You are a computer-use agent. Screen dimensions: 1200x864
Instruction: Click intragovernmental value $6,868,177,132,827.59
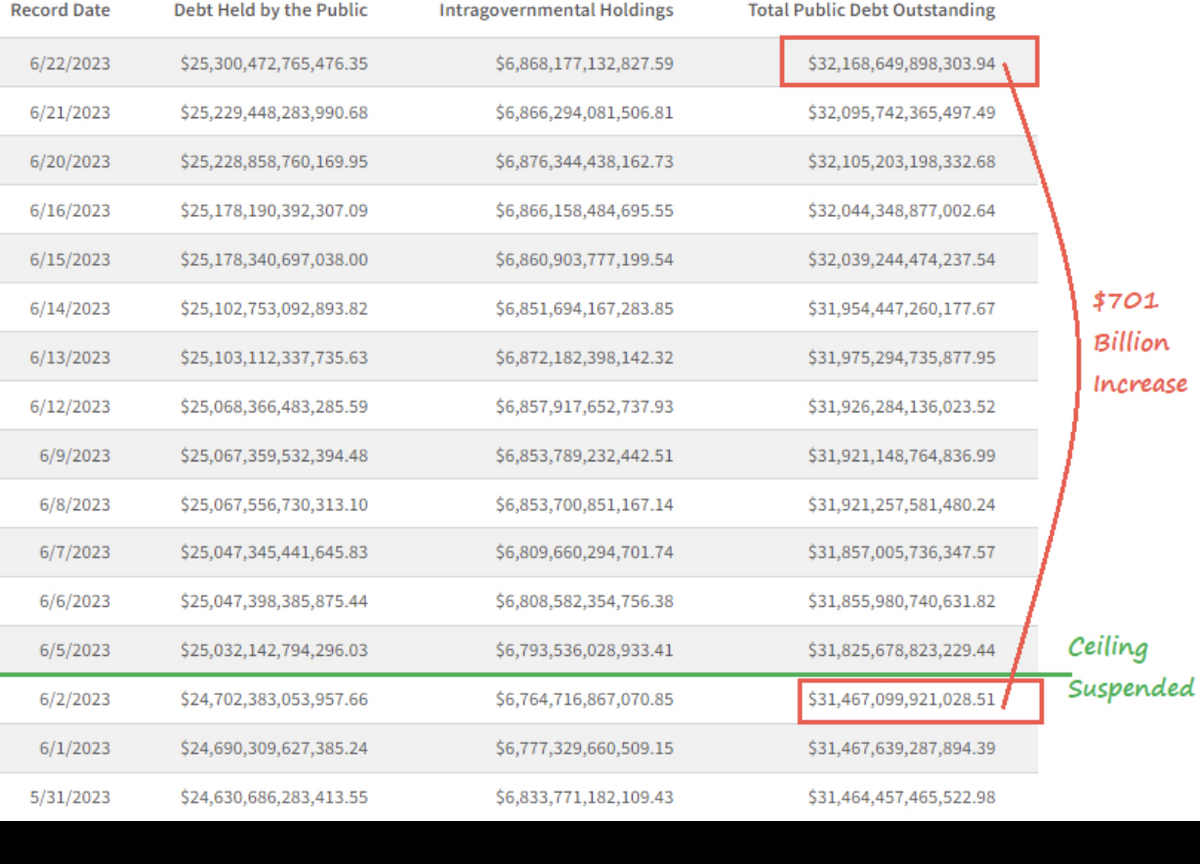(x=584, y=64)
